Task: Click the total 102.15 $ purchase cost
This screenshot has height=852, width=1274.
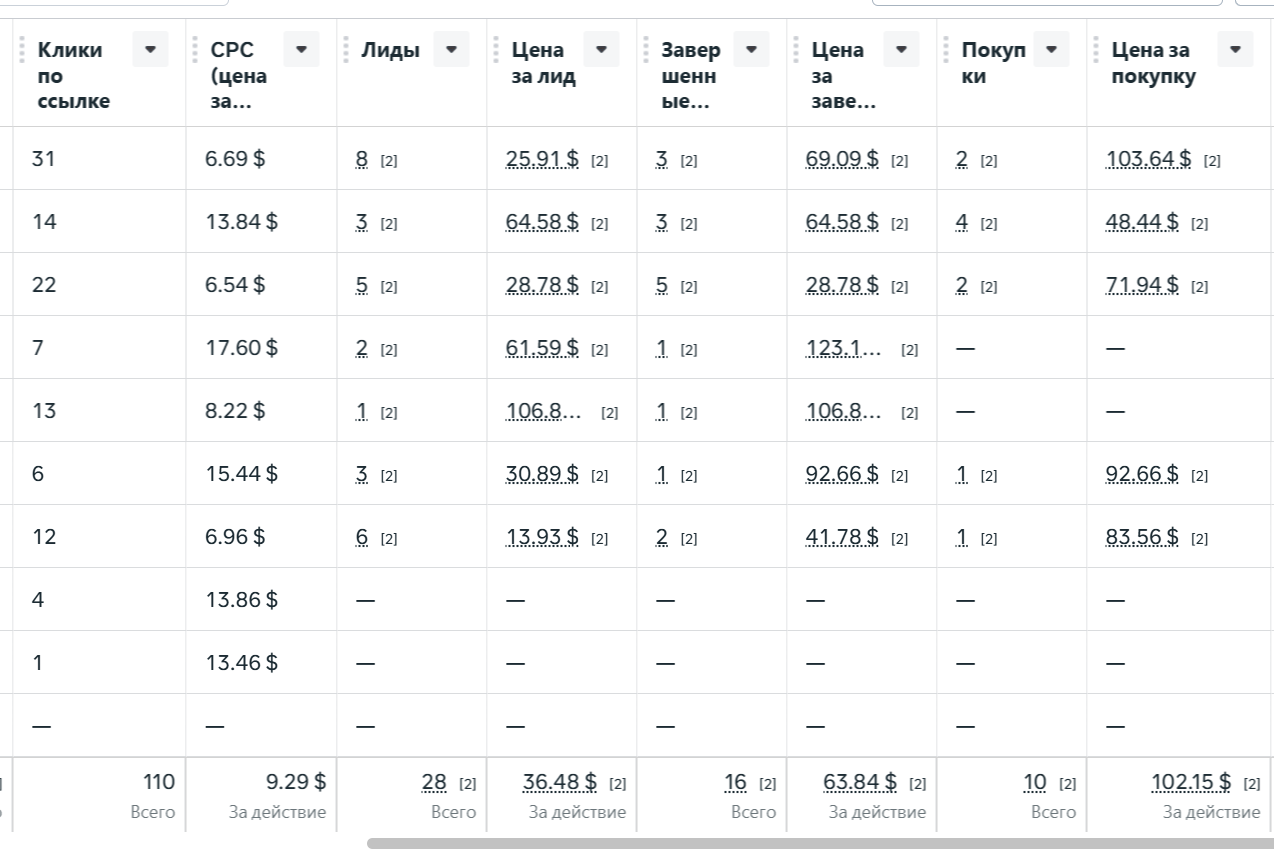Action: coord(1191,782)
